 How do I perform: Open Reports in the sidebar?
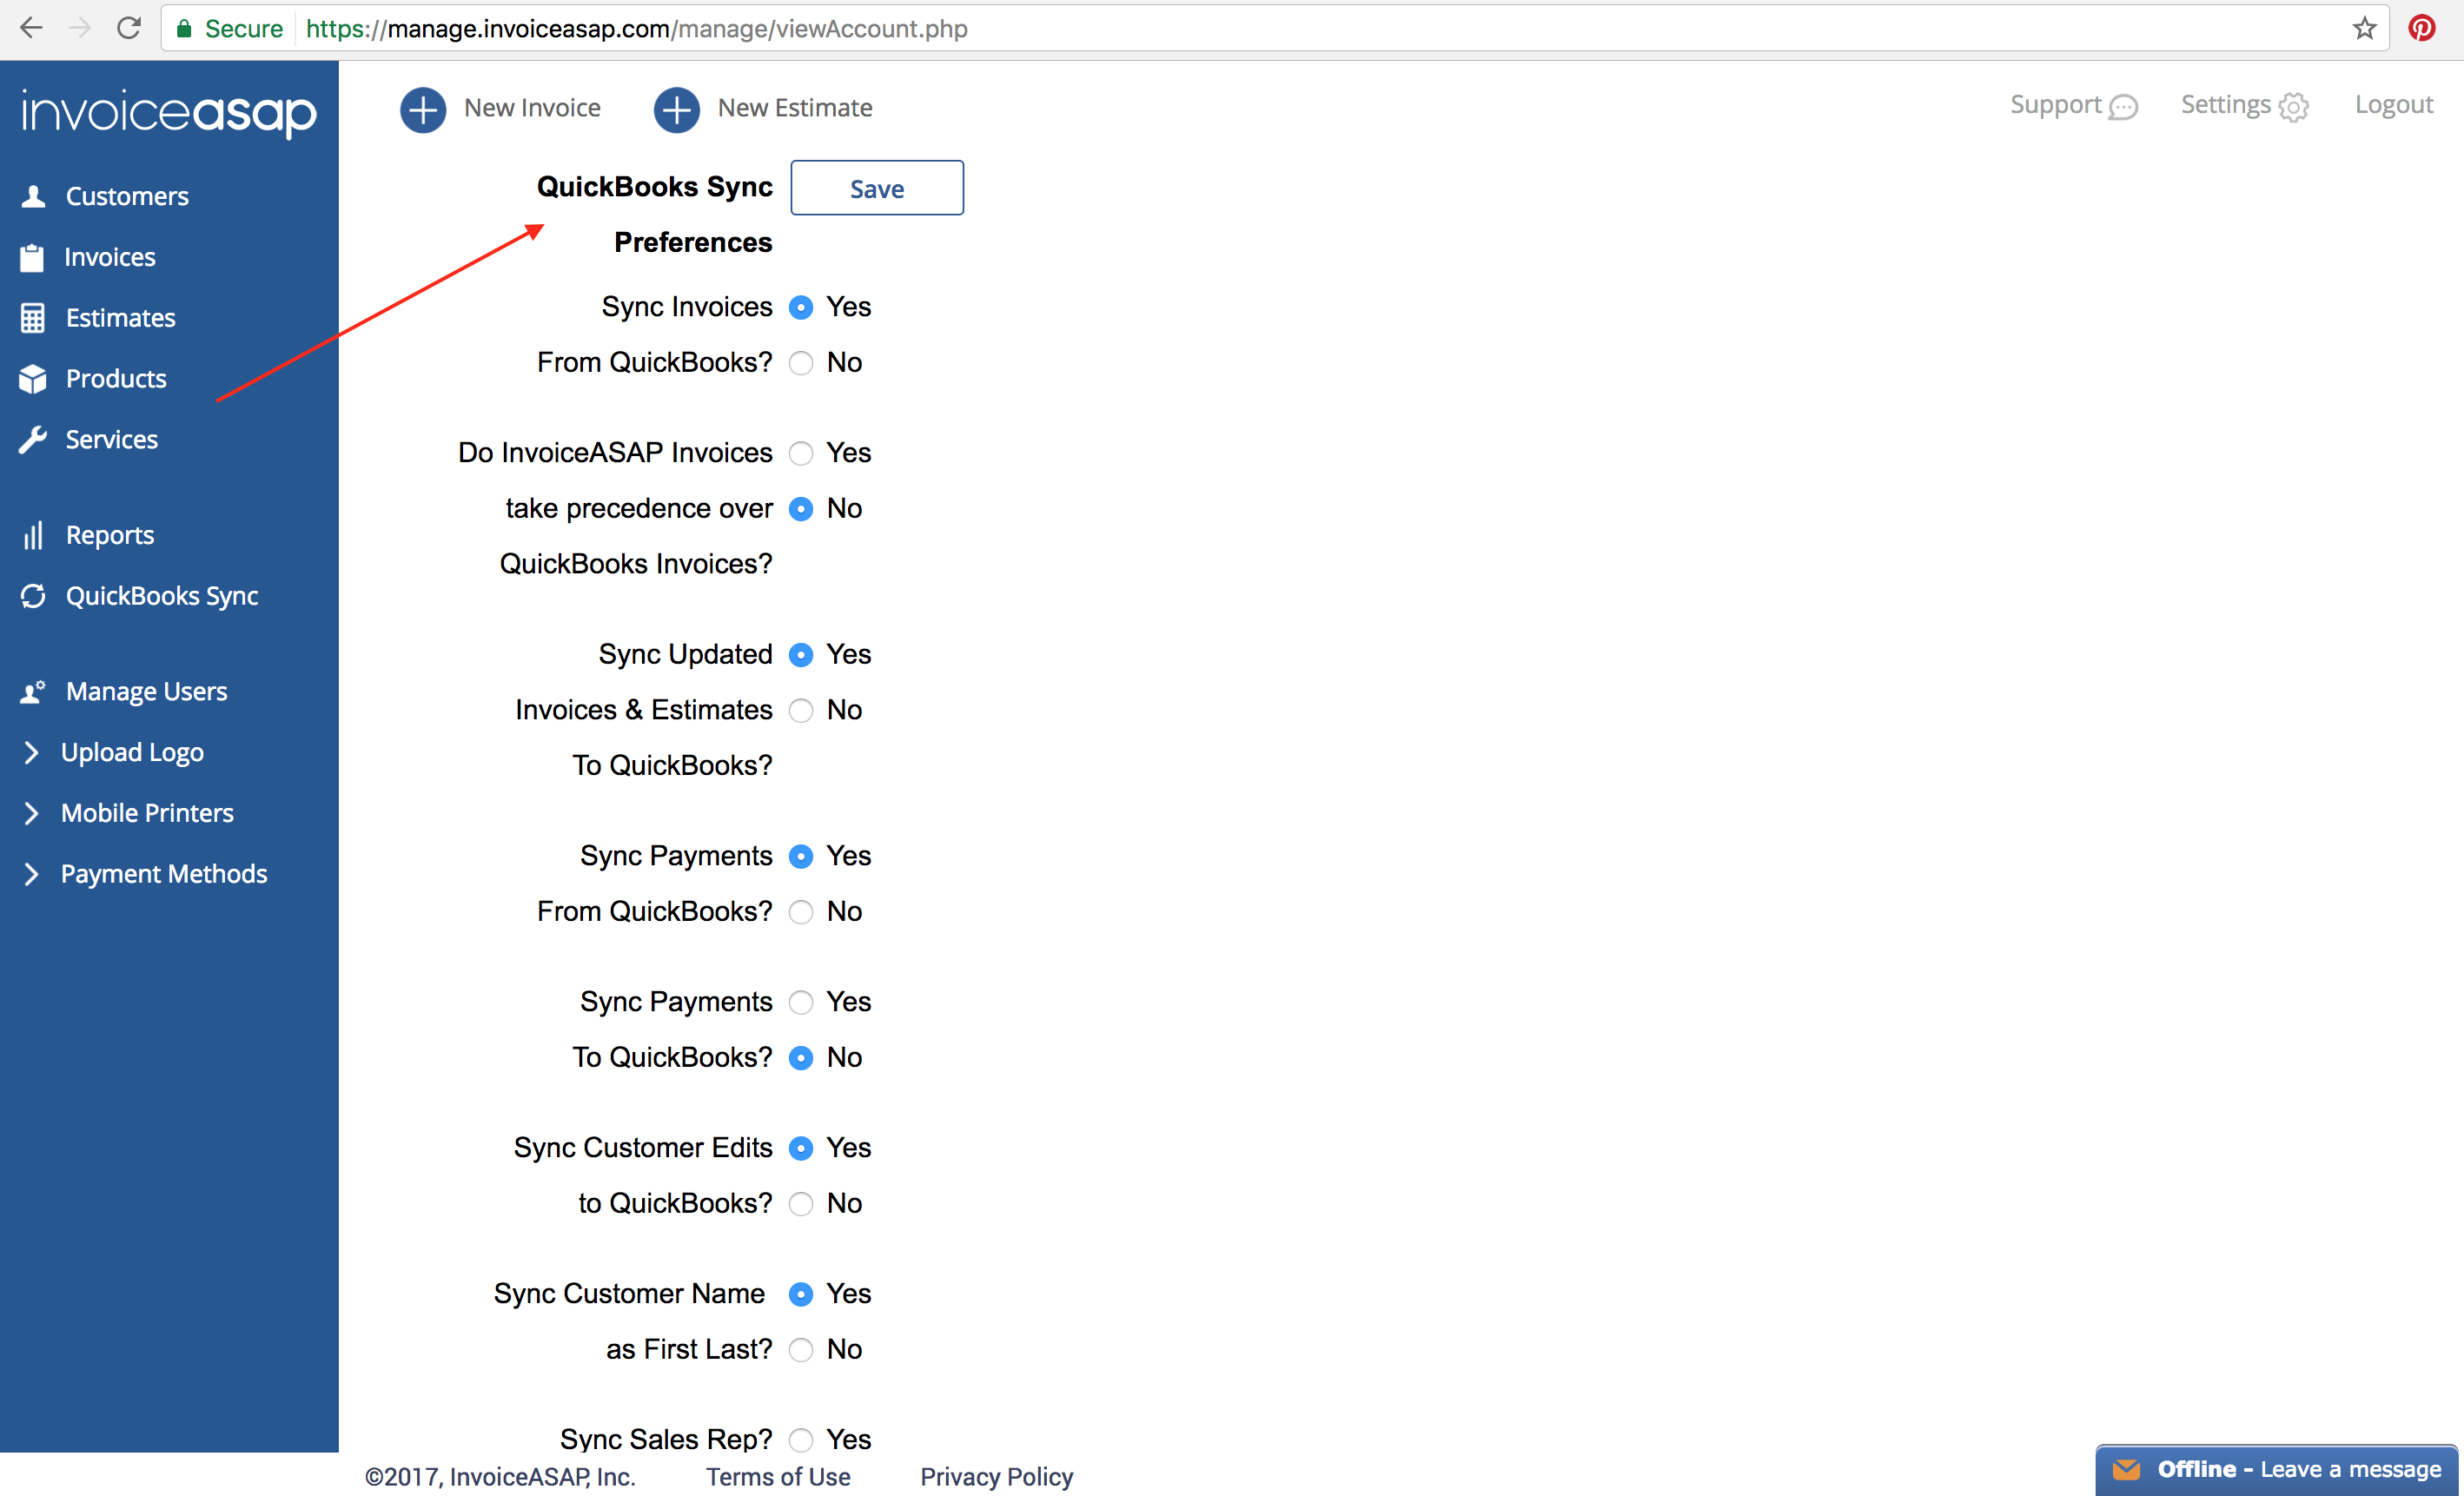[110, 535]
